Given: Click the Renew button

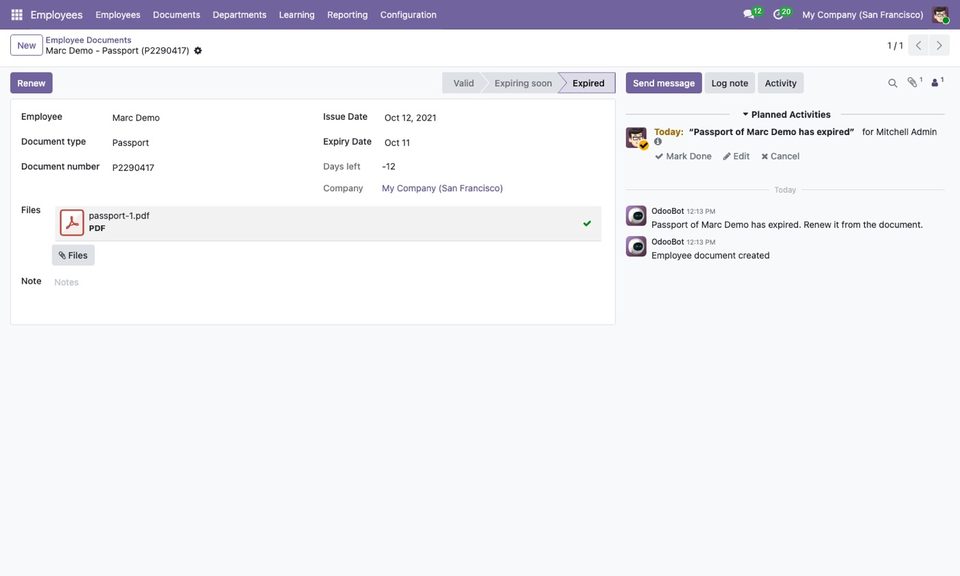Looking at the screenshot, I should [31, 83].
